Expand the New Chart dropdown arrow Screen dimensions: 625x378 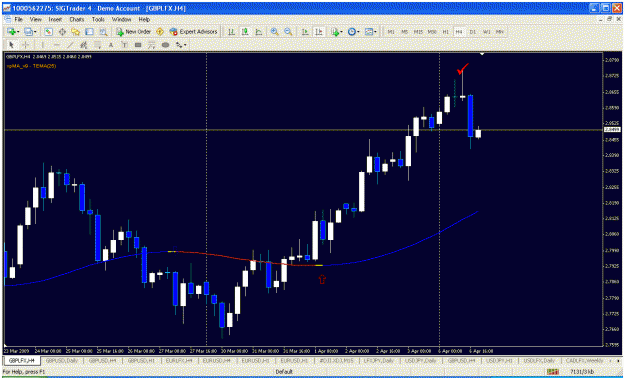[18, 32]
